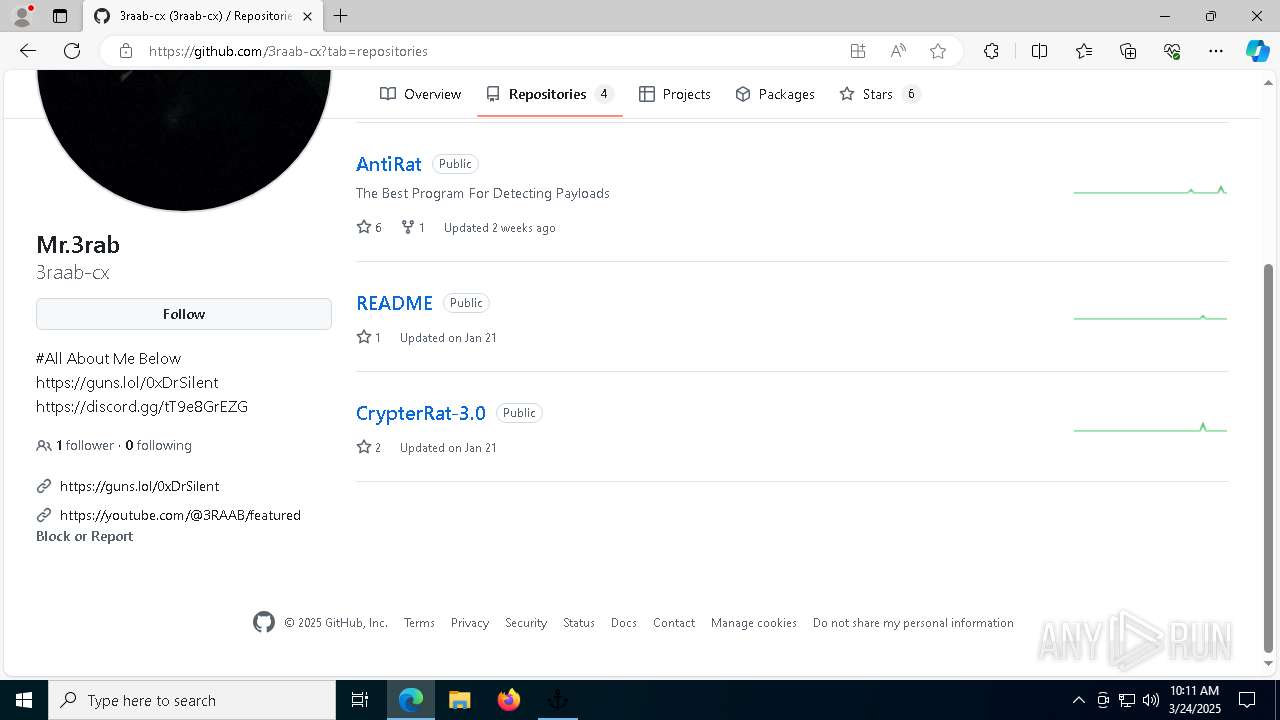
Task: Open the browser Extensions icon
Action: coord(991,51)
